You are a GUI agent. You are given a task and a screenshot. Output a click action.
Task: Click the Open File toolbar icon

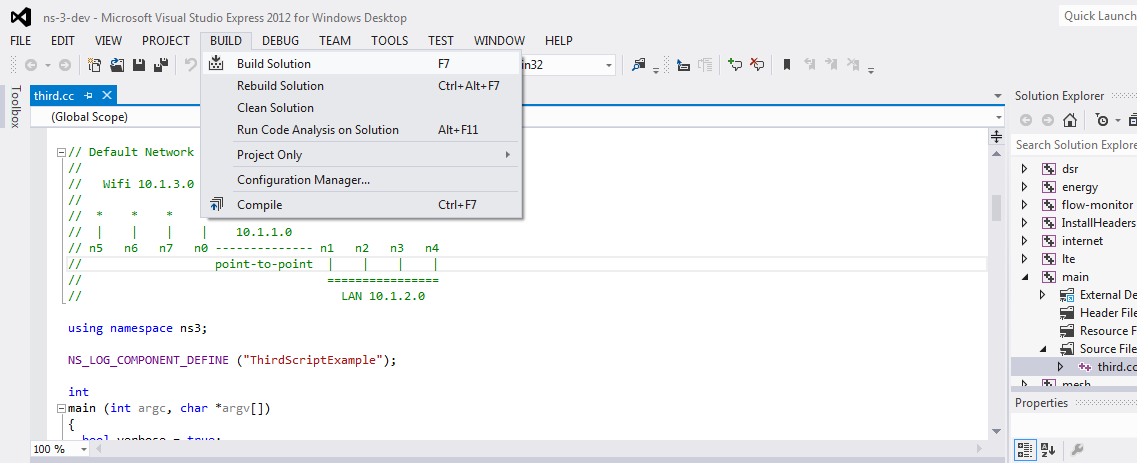[117, 65]
